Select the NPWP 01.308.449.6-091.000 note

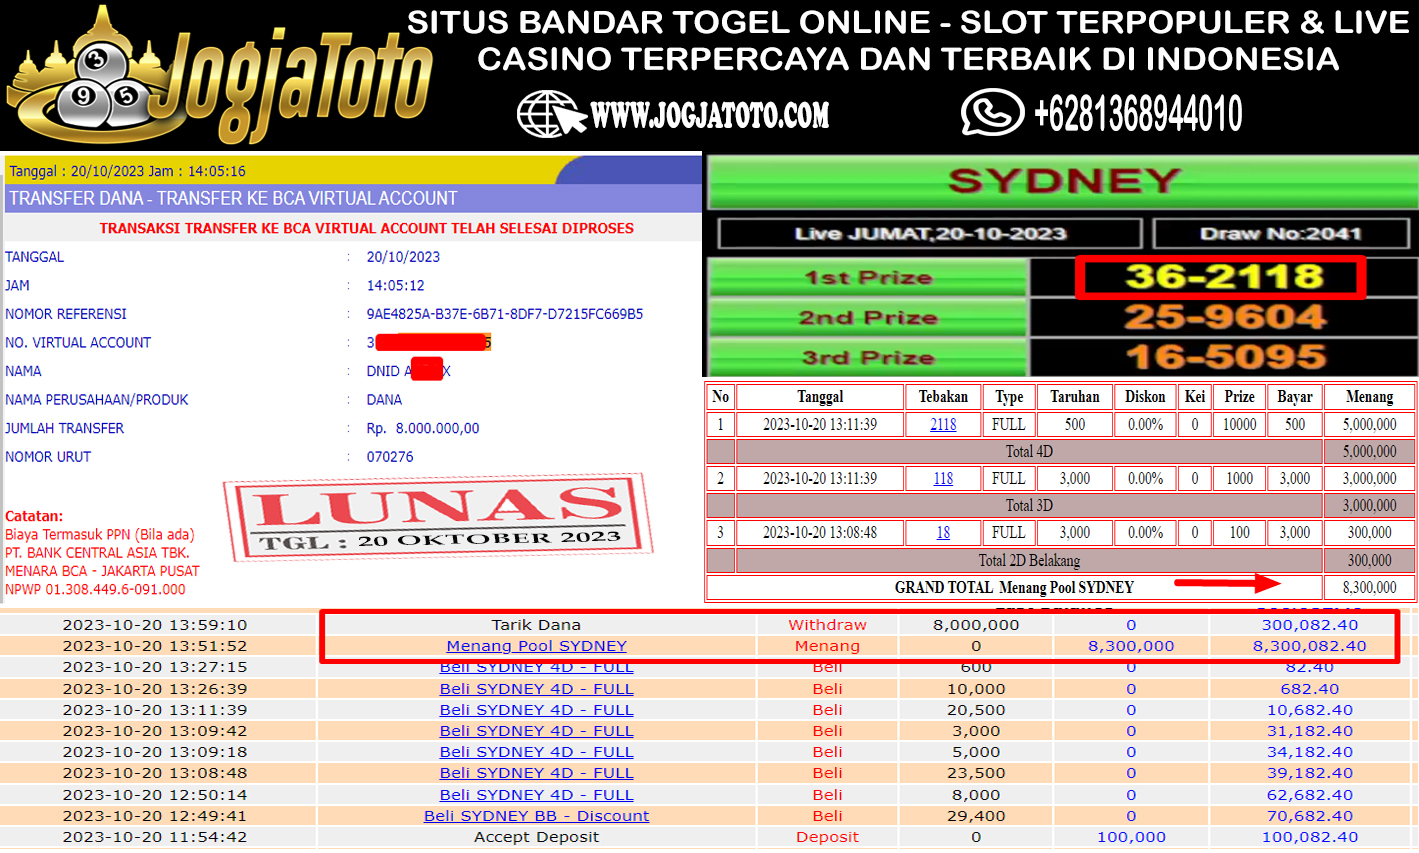pyautogui.click(x=95, y=590)
